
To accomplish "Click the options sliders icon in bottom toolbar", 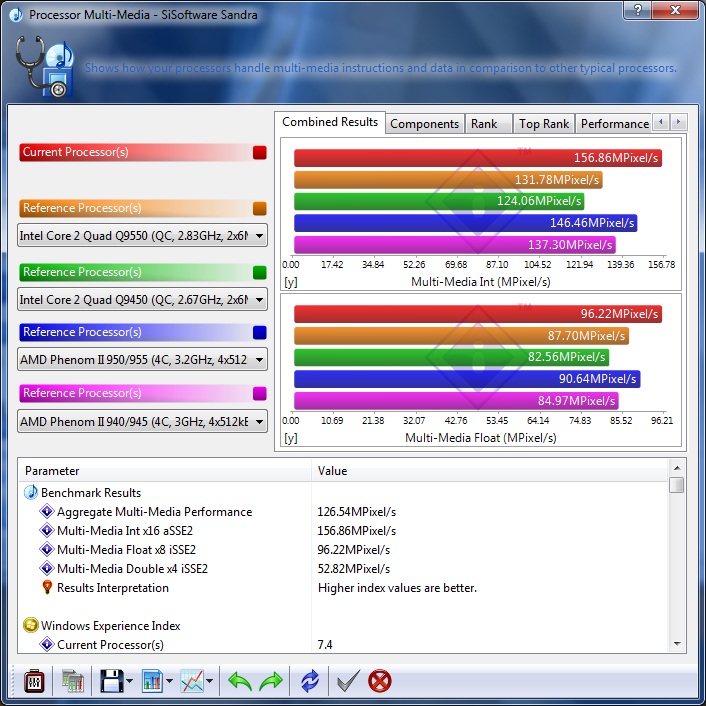I will pos(34,681).
